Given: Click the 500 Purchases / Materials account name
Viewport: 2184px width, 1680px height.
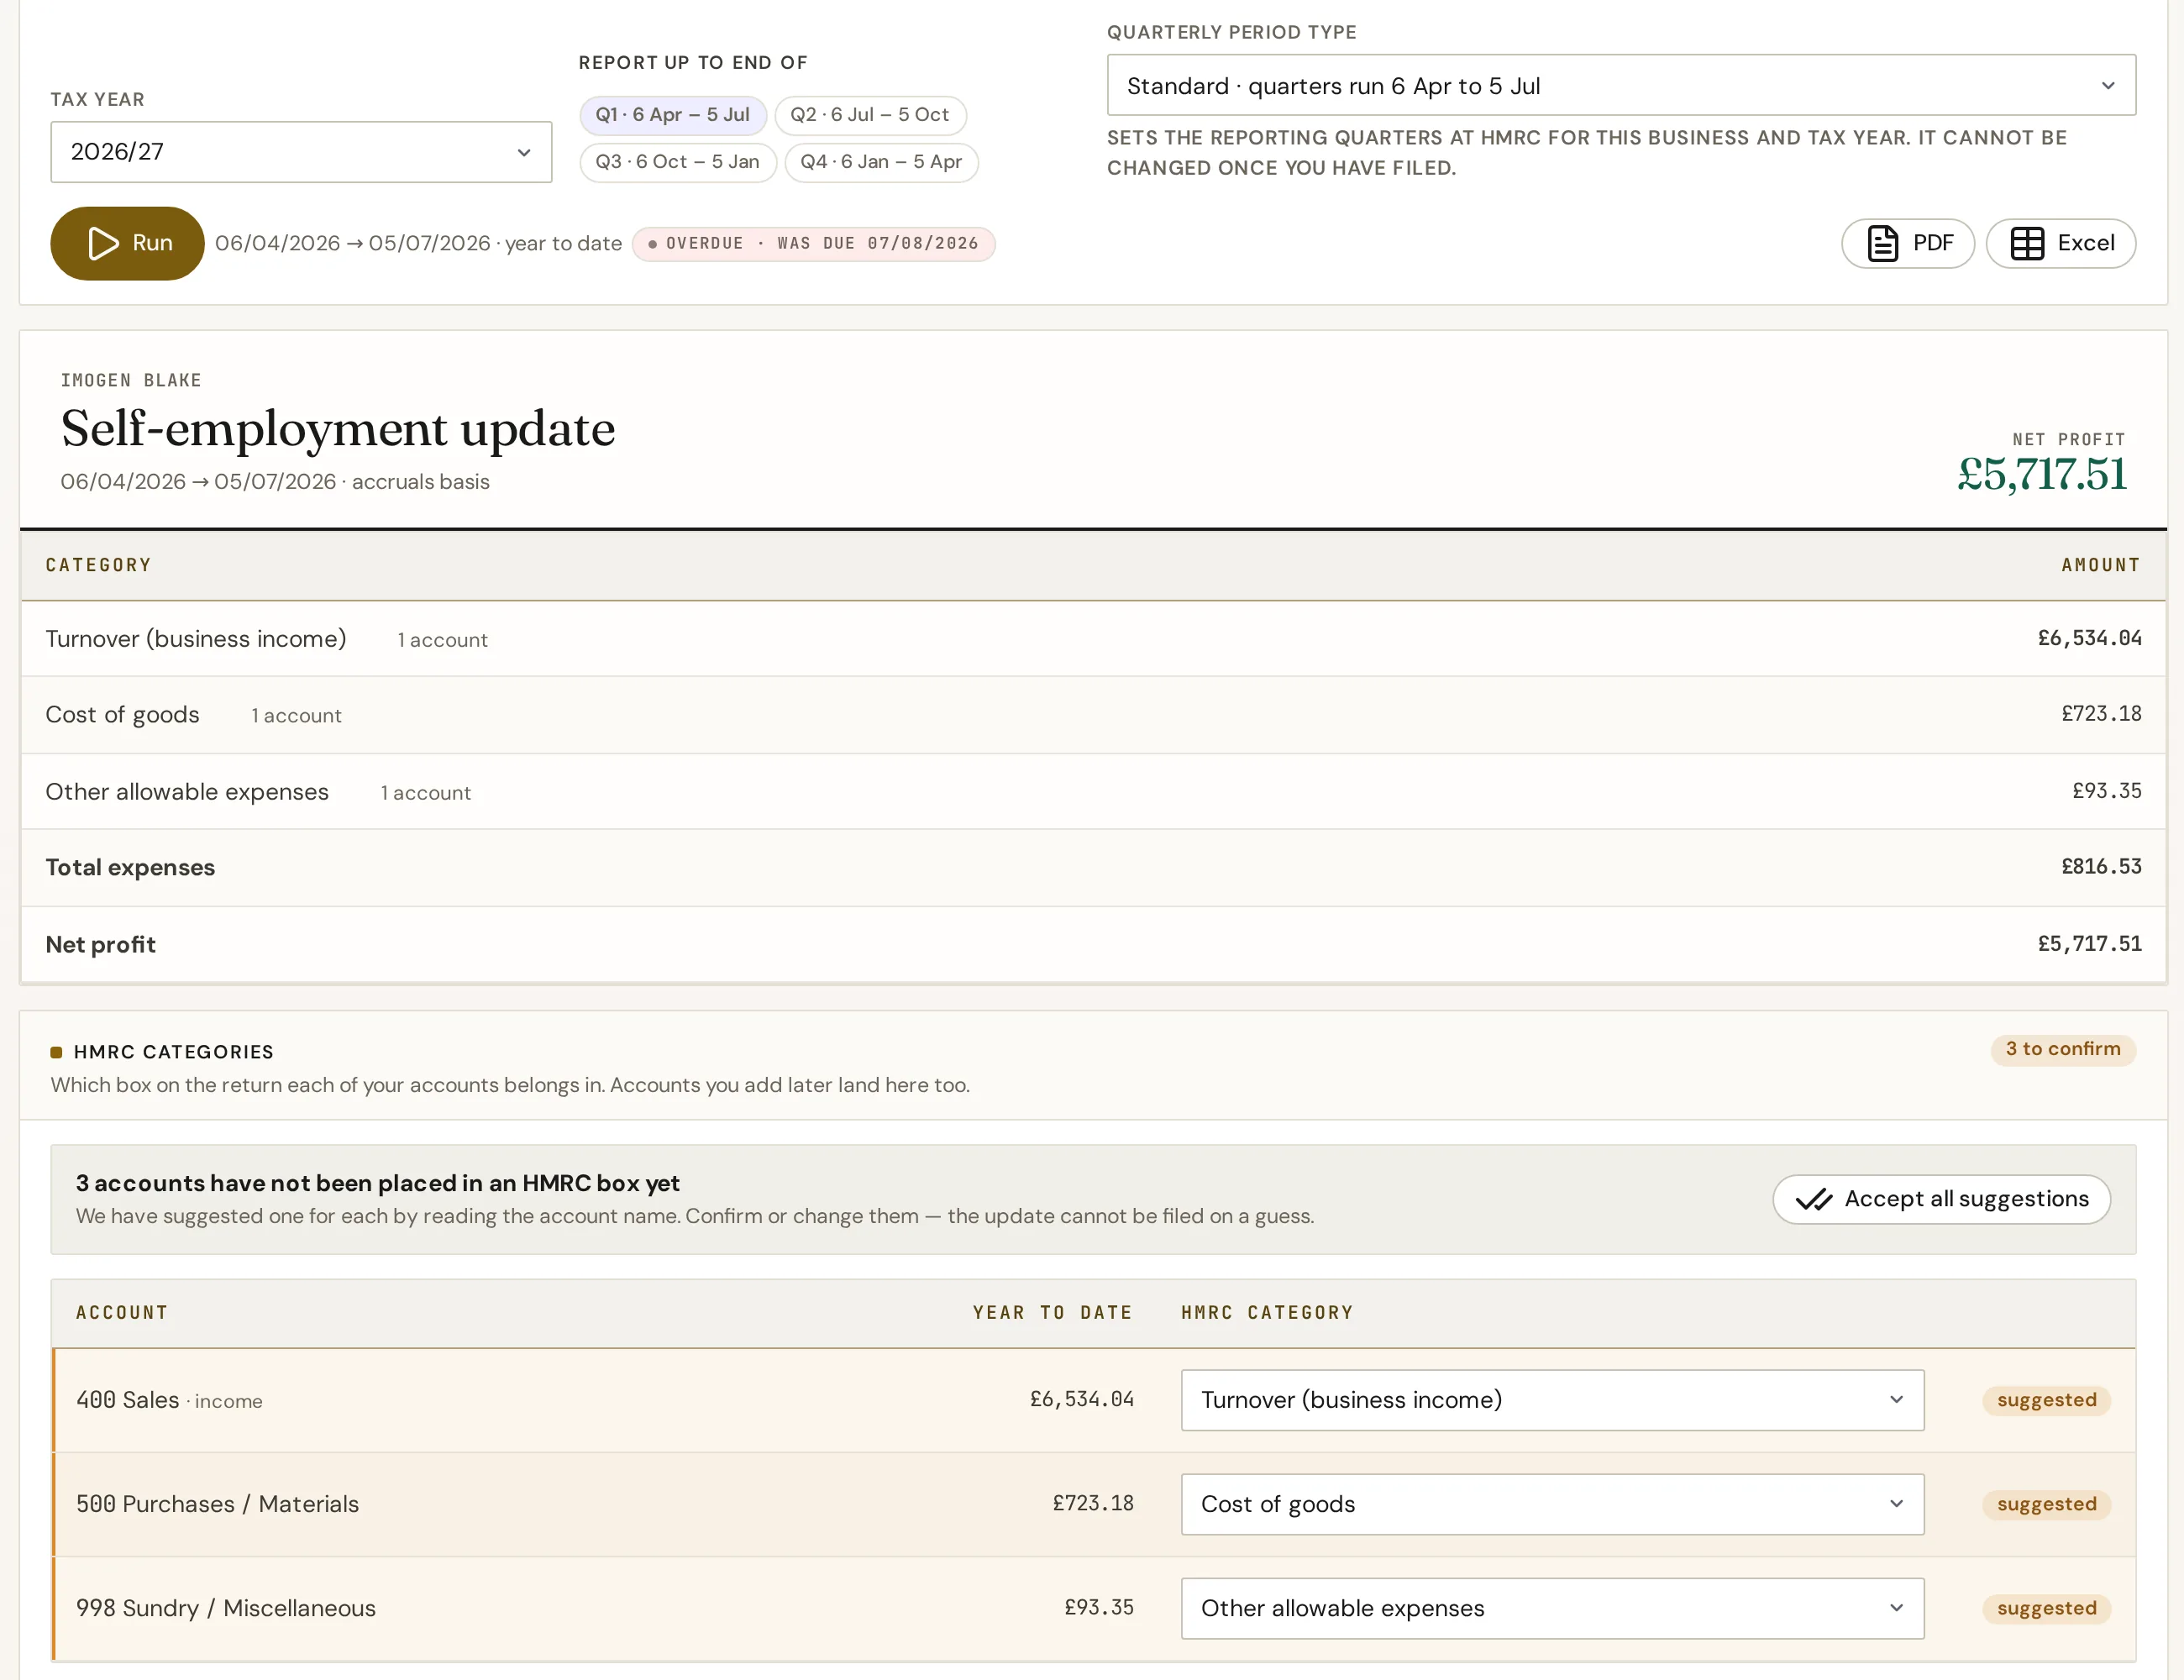Looking at the screenshot, I should (217, 1504).
